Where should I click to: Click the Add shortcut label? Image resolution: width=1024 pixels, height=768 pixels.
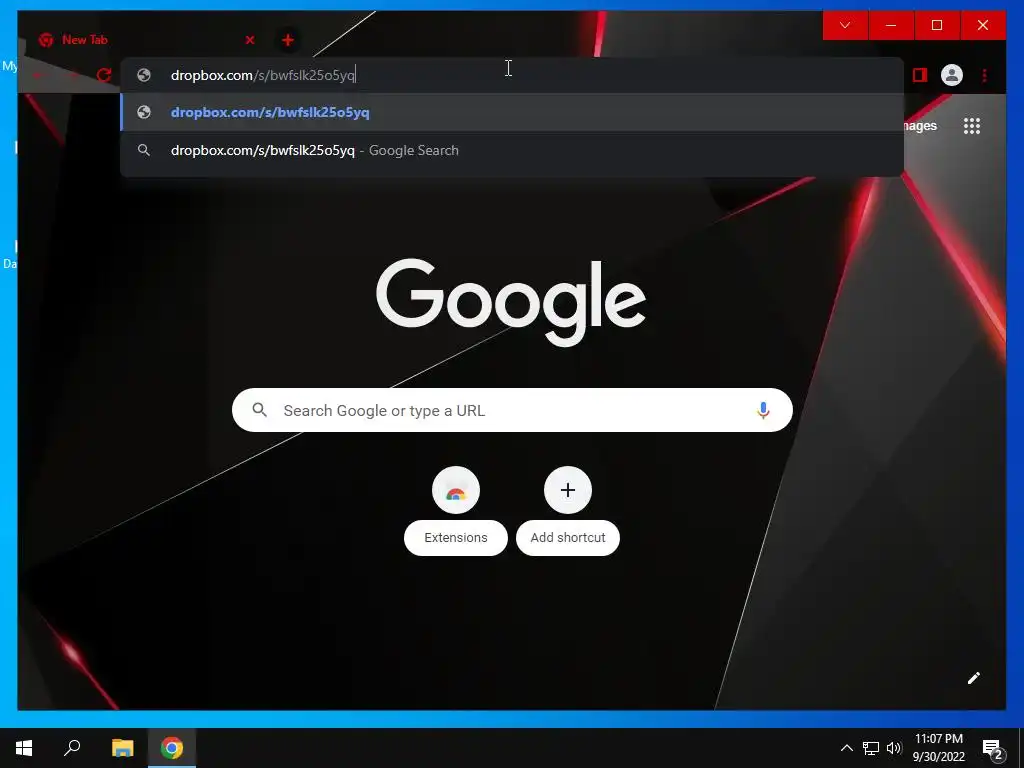(568, 537)
